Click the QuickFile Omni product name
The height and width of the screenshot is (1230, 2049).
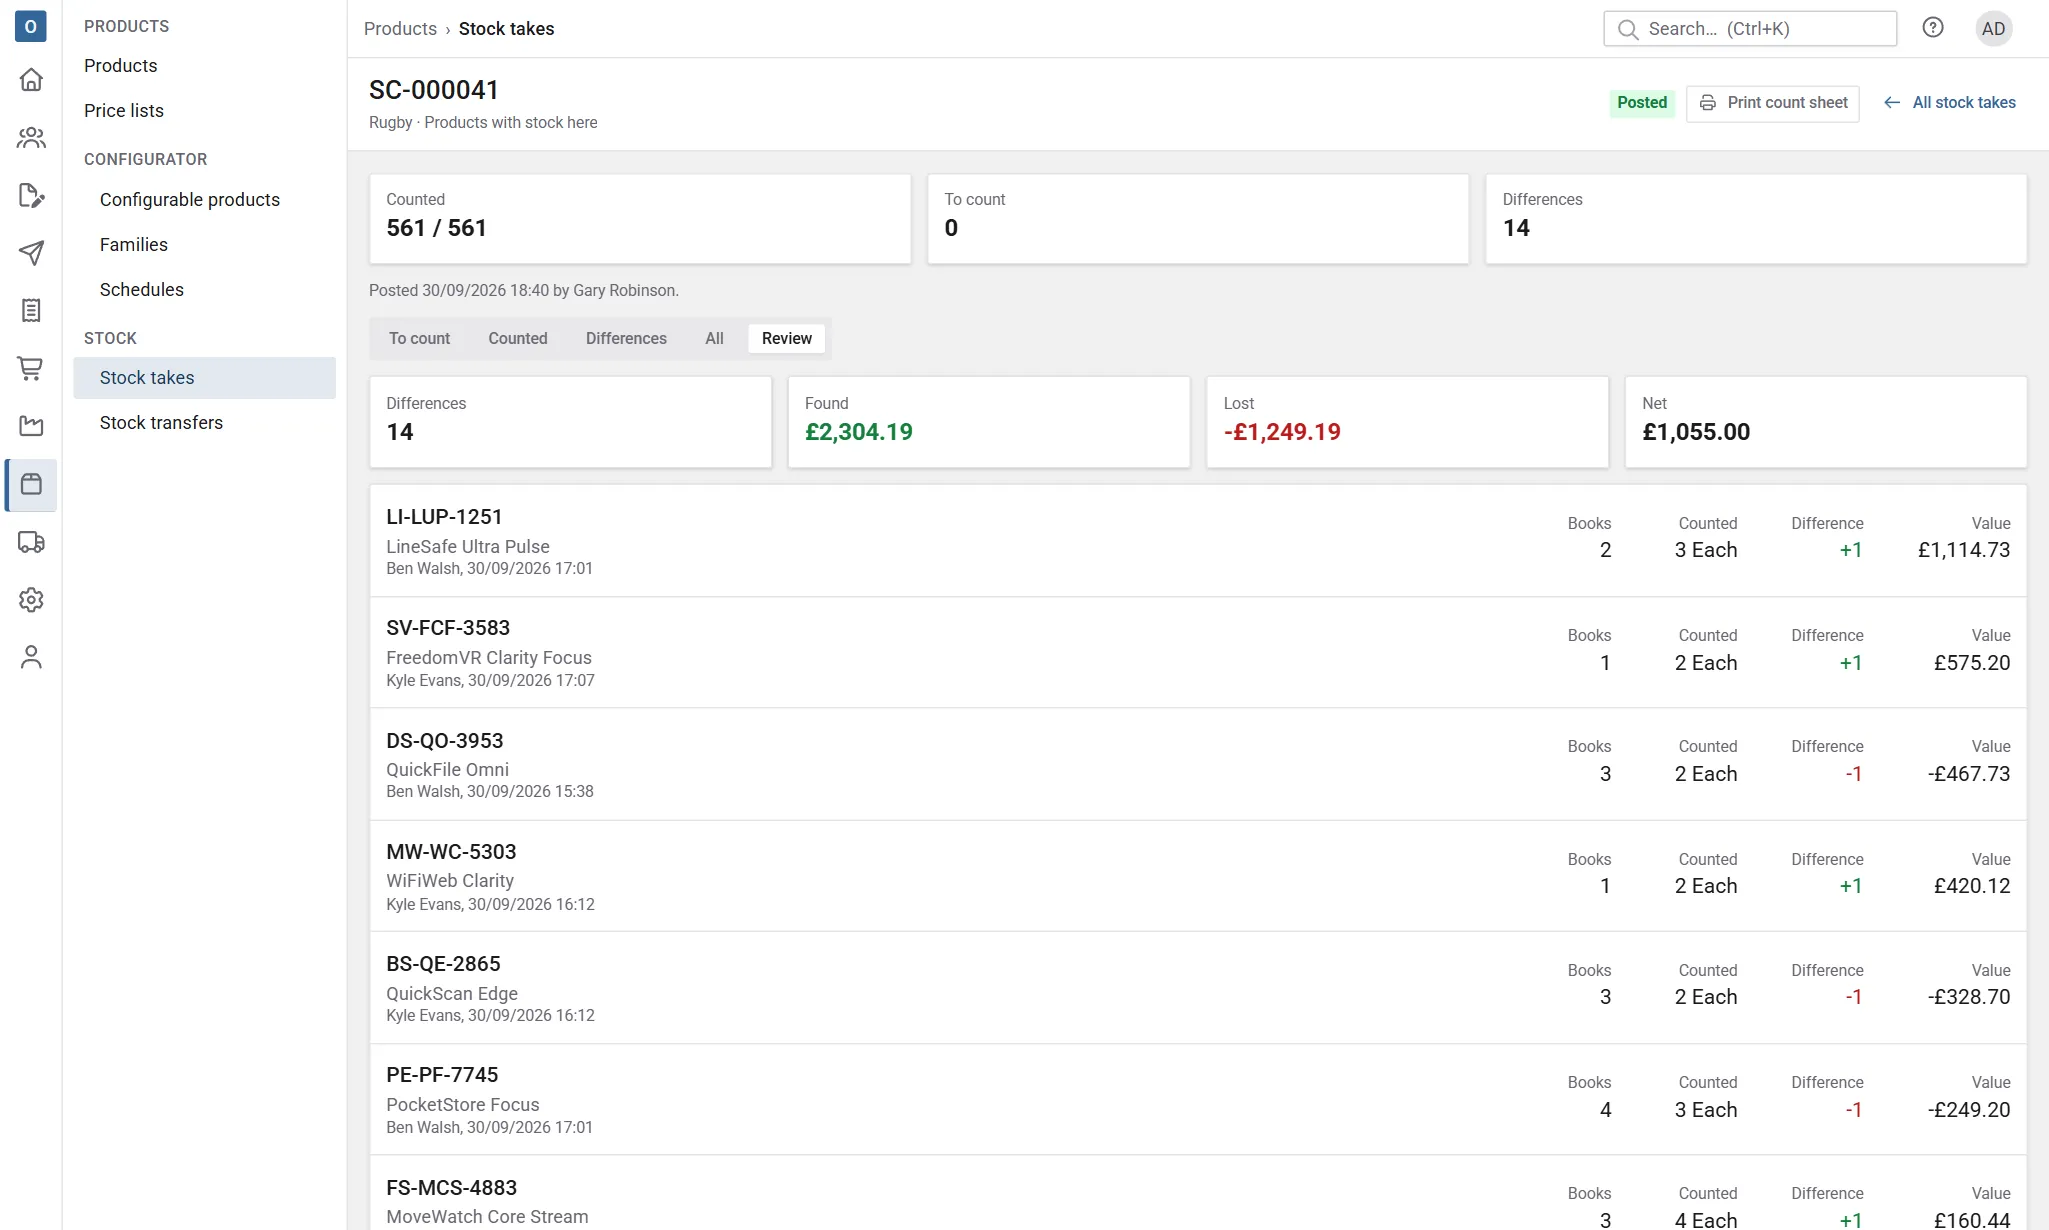(x=447, y=770)
